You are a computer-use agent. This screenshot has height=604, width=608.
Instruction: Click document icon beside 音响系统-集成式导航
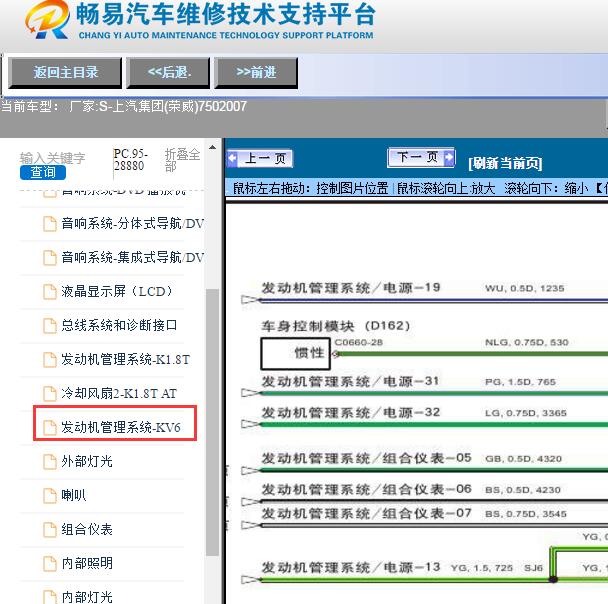pyautogui.click(x=50, y=258)
